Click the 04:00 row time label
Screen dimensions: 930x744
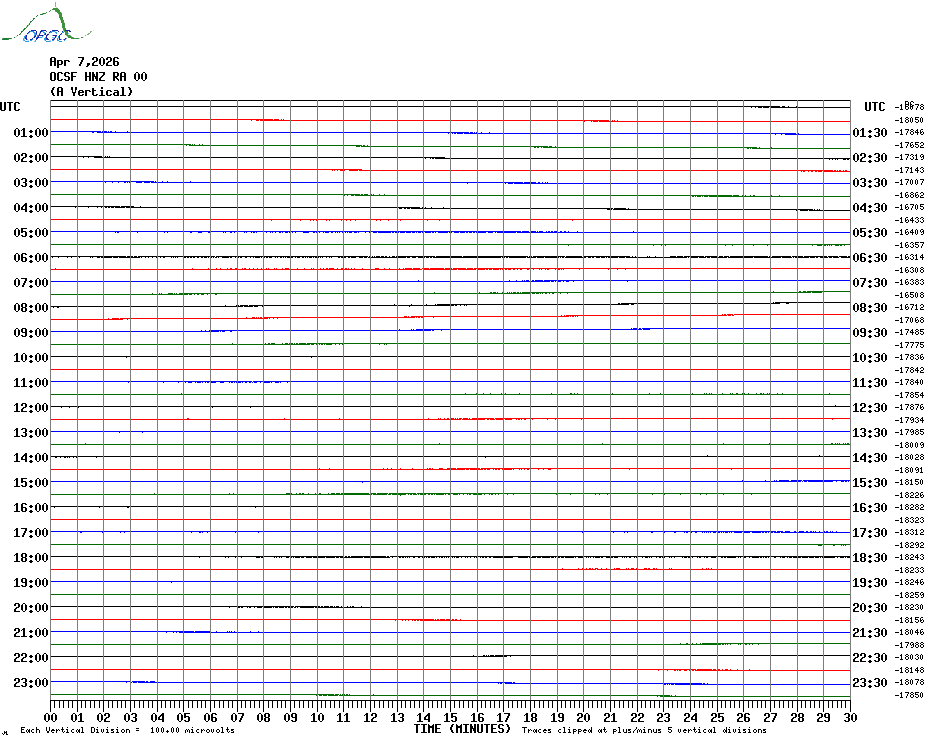(x=31, y=207)
